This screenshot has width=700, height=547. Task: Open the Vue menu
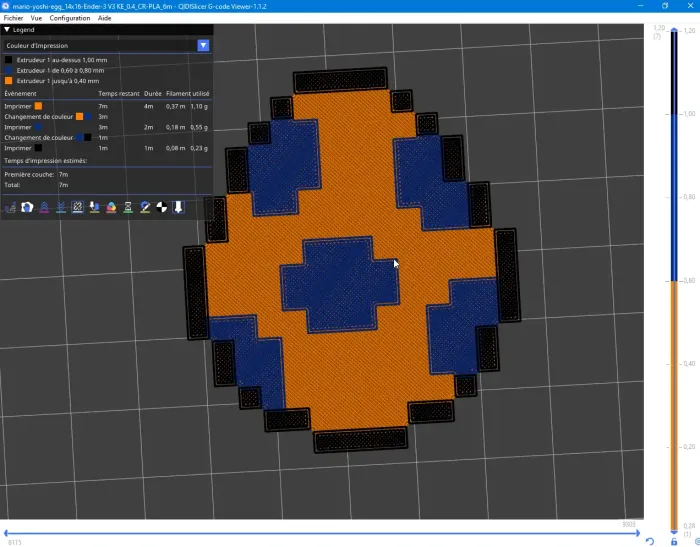(36, 18)
